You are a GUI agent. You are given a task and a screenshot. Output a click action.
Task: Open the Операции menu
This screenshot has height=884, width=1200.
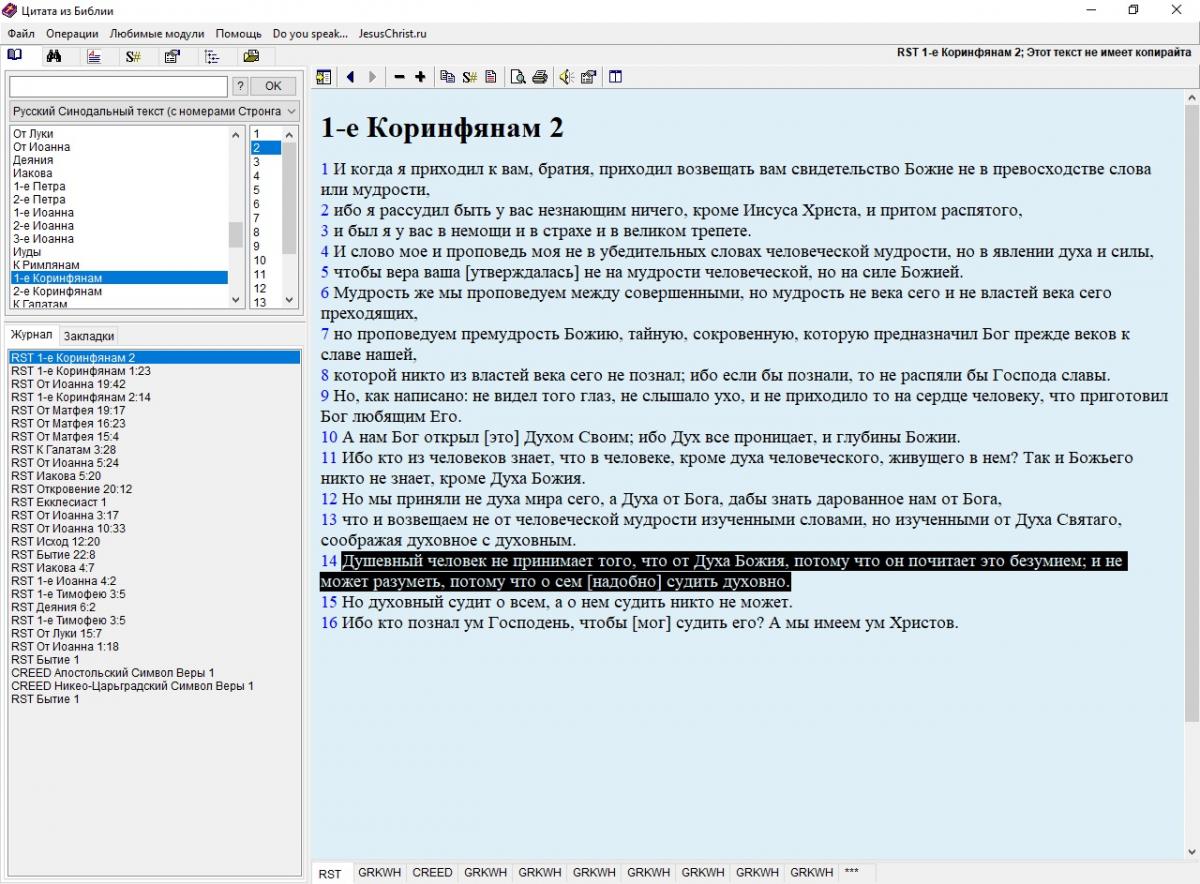tap(72, 33)
